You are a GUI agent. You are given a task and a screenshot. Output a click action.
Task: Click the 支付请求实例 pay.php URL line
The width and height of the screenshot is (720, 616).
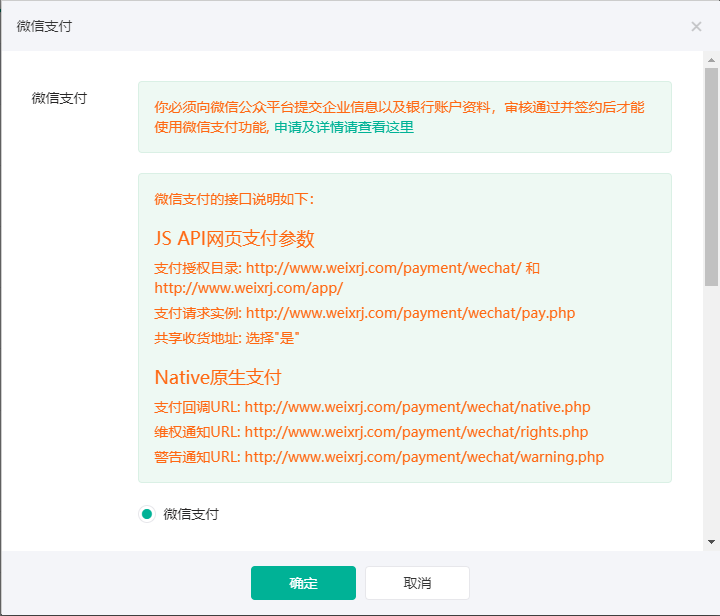click(x=365, y=313)
